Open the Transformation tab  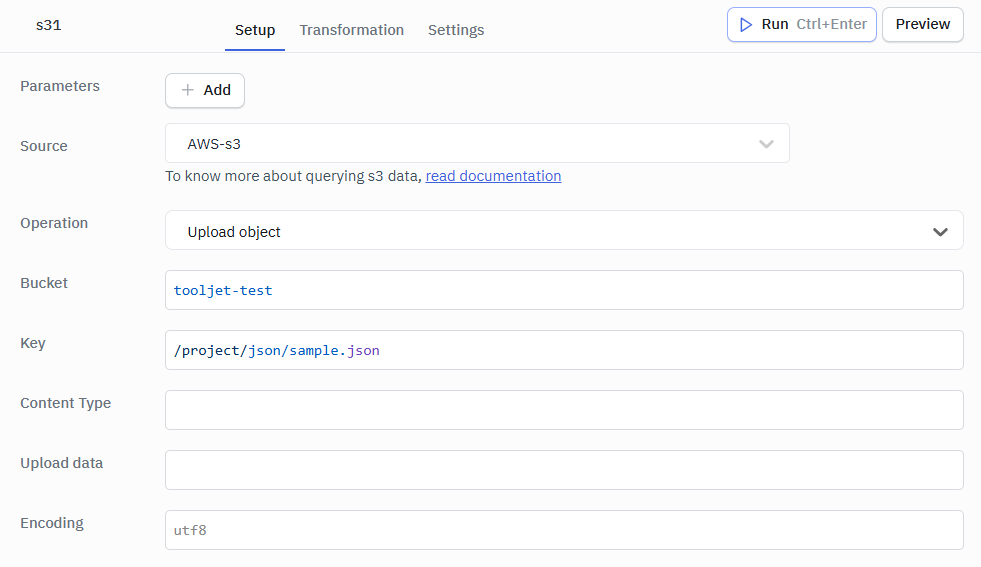351,30
